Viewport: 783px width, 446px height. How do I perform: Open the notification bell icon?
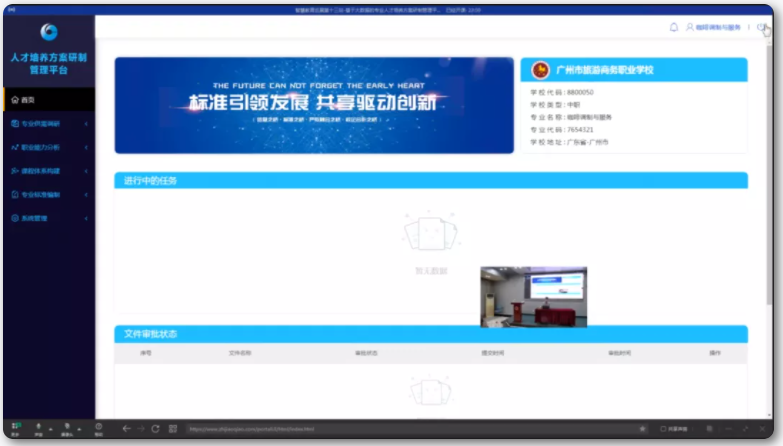coord(674,27)
